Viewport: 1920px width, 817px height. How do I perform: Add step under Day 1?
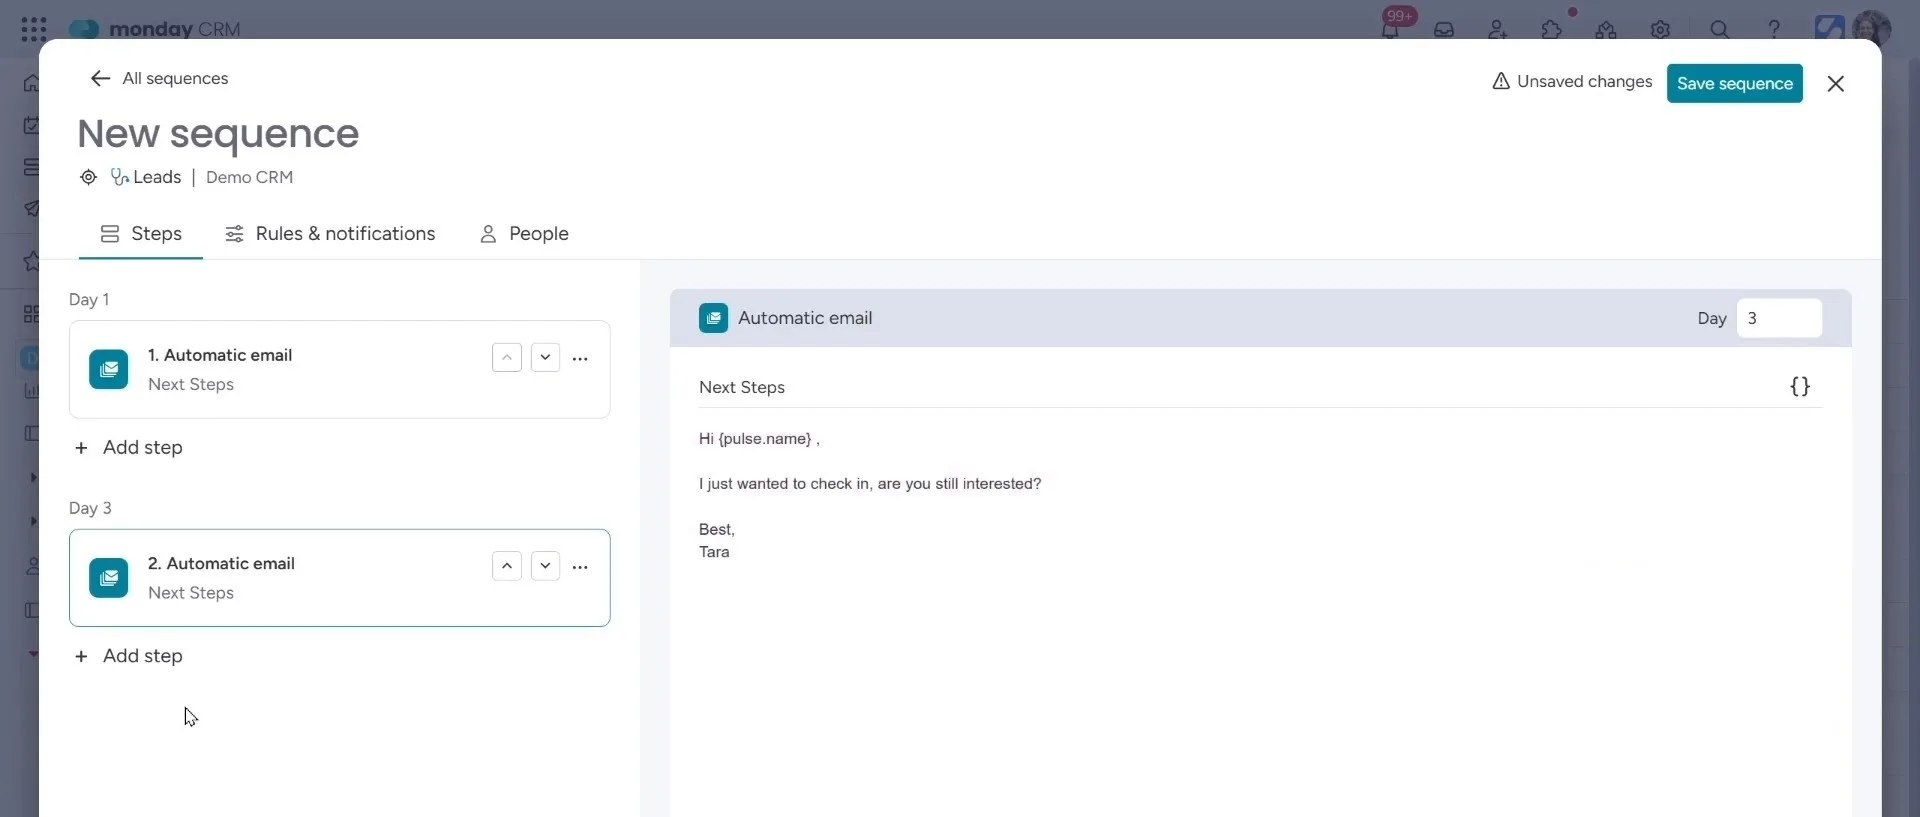tap(129, 448)
